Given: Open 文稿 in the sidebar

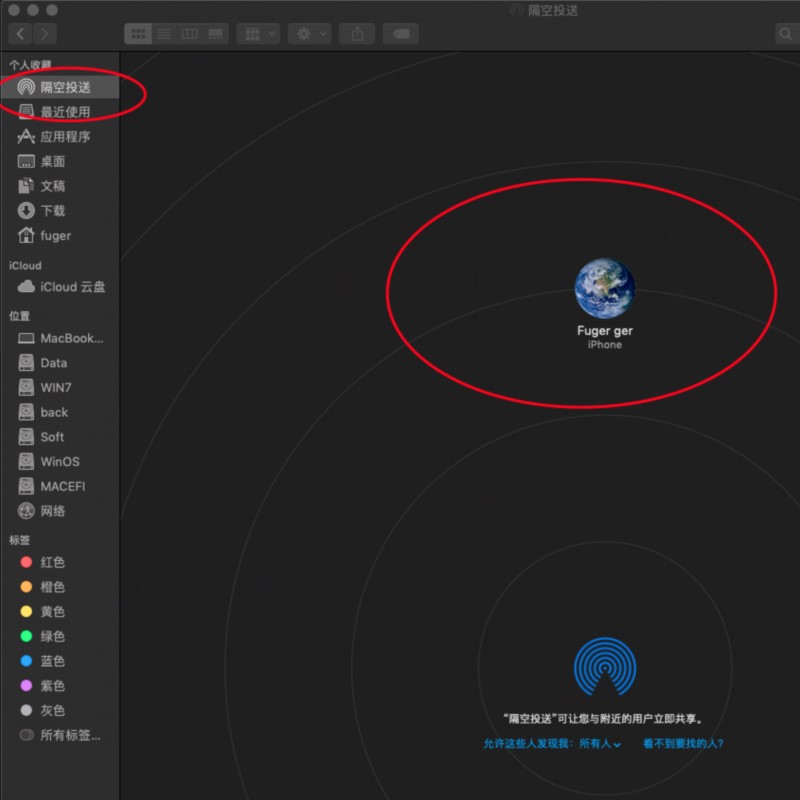Looking at the screenshot, I should click(x=60, y=186).
